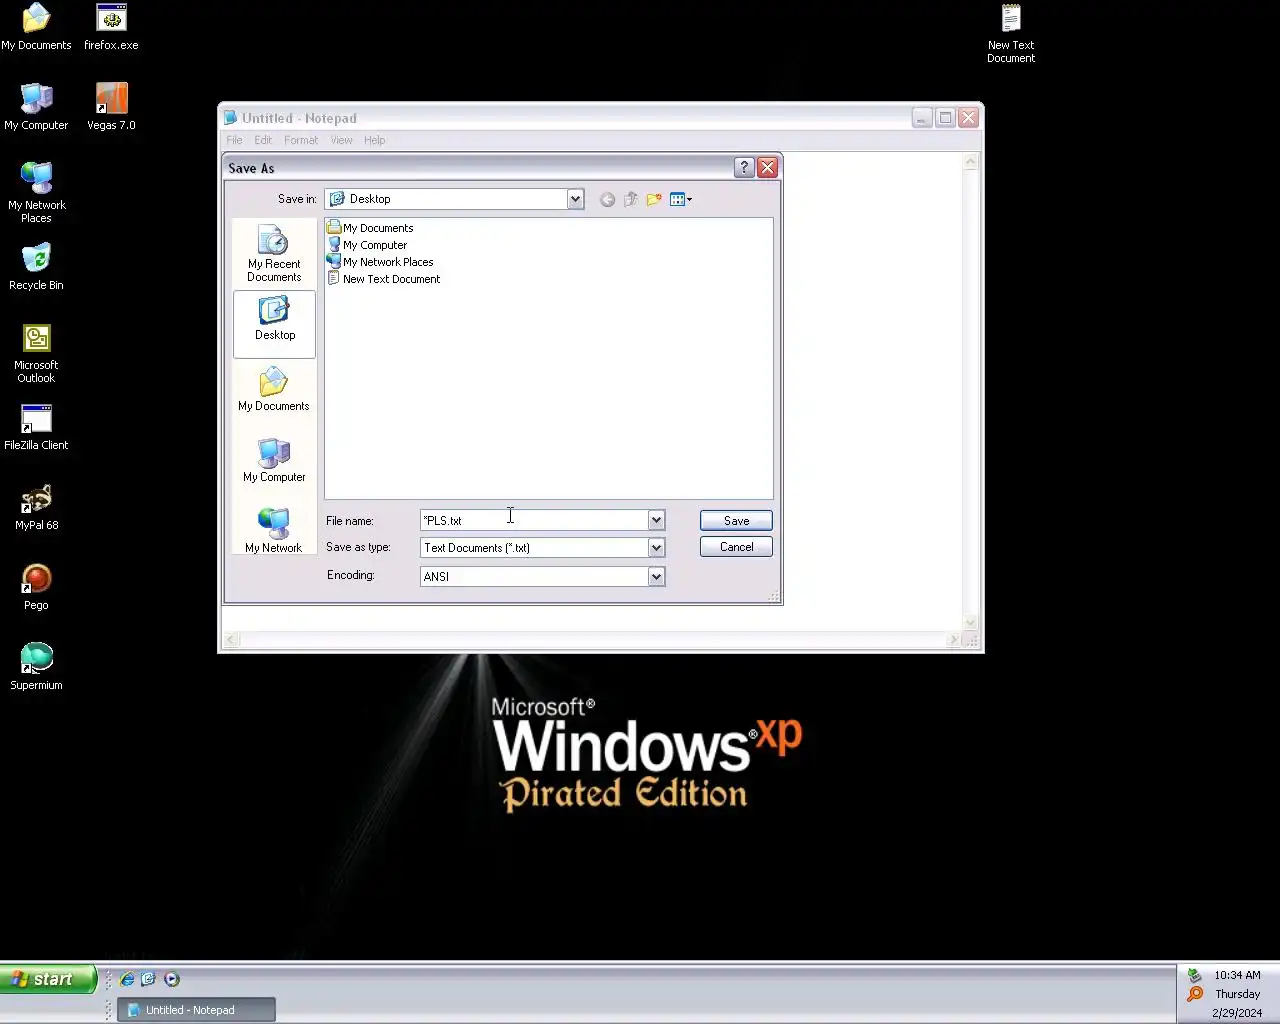Launch Internet Explorer from Quick Launch

[x=127, y=979]
